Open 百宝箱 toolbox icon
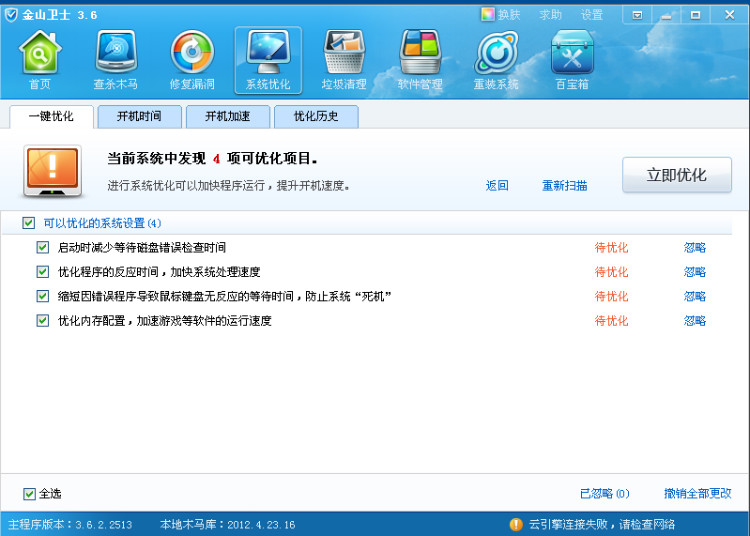The image size is (750, 536). [572, 60]
